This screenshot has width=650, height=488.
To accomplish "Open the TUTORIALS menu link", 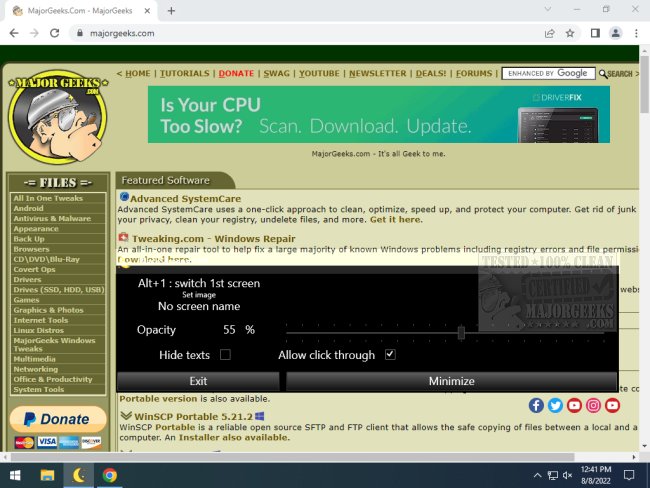I will point(184,73).
